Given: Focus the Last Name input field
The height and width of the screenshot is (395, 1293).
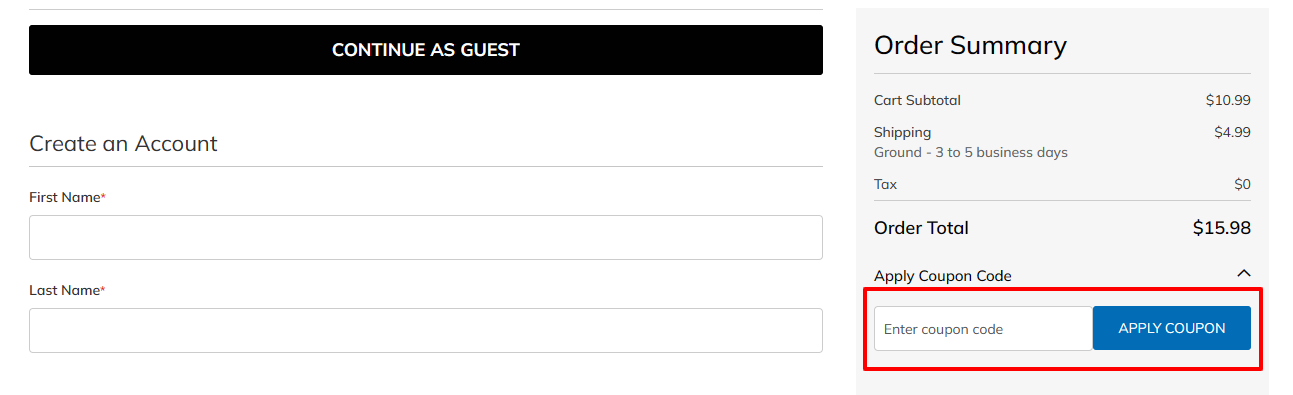Looking at the screenshot, I should [x=426, y=330].
